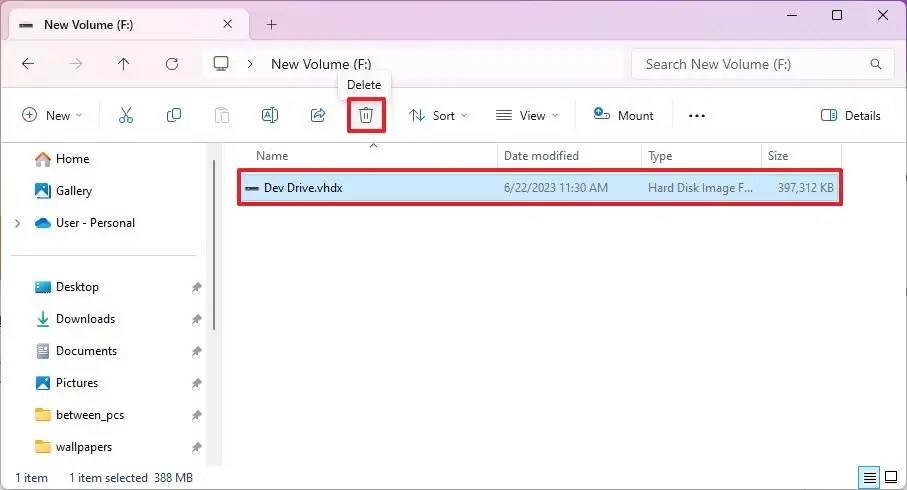Go up one folder level
This screenshot has width=907, height=490.
tap(123, 64)
